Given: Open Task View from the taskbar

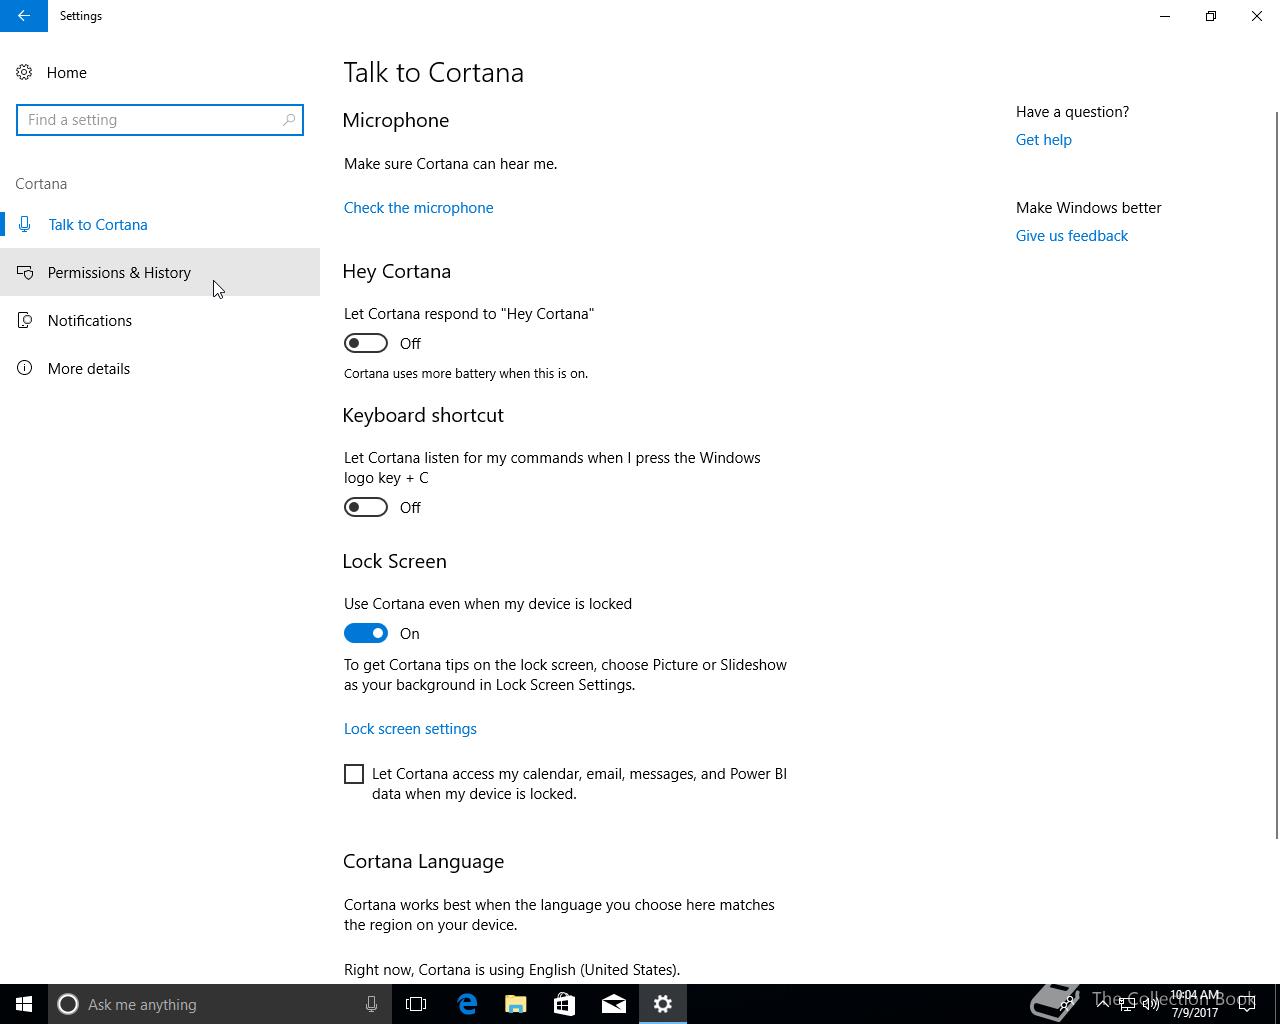Looking at the screenshot, I should click(x=416, y=1004).
